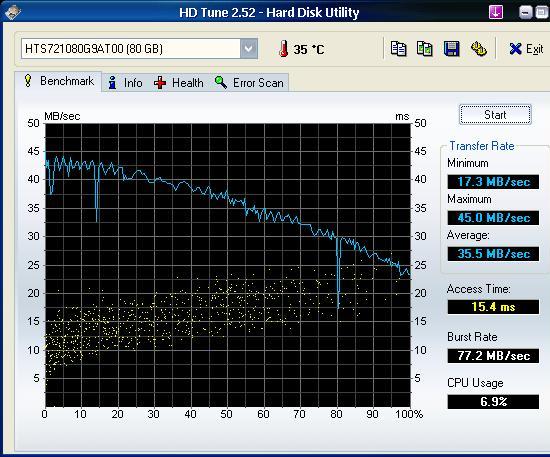
Task: Click the Access Time label
Action: (478, 289)
